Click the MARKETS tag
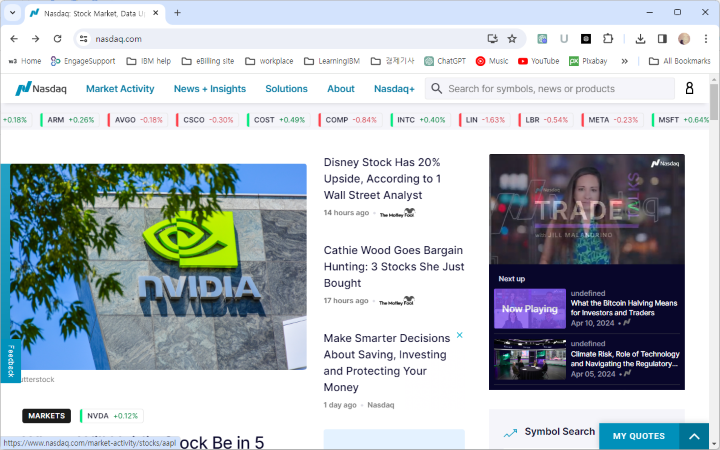Viewport: 720px width, 450px height. [46, 416]
